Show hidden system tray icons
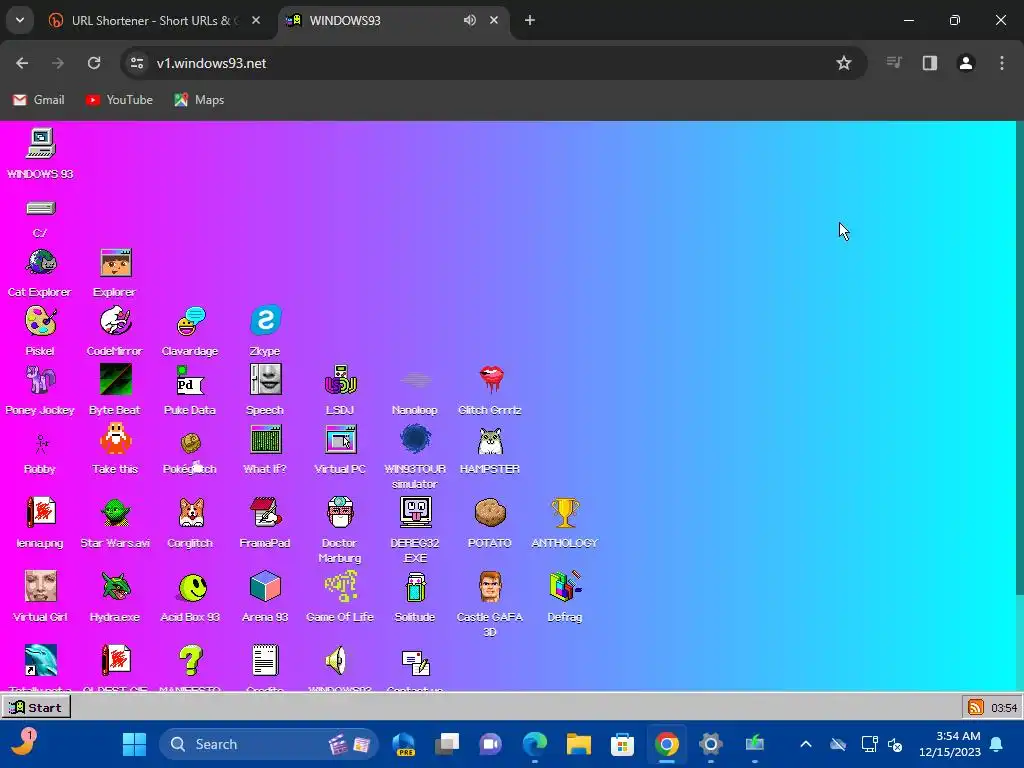 806,744
